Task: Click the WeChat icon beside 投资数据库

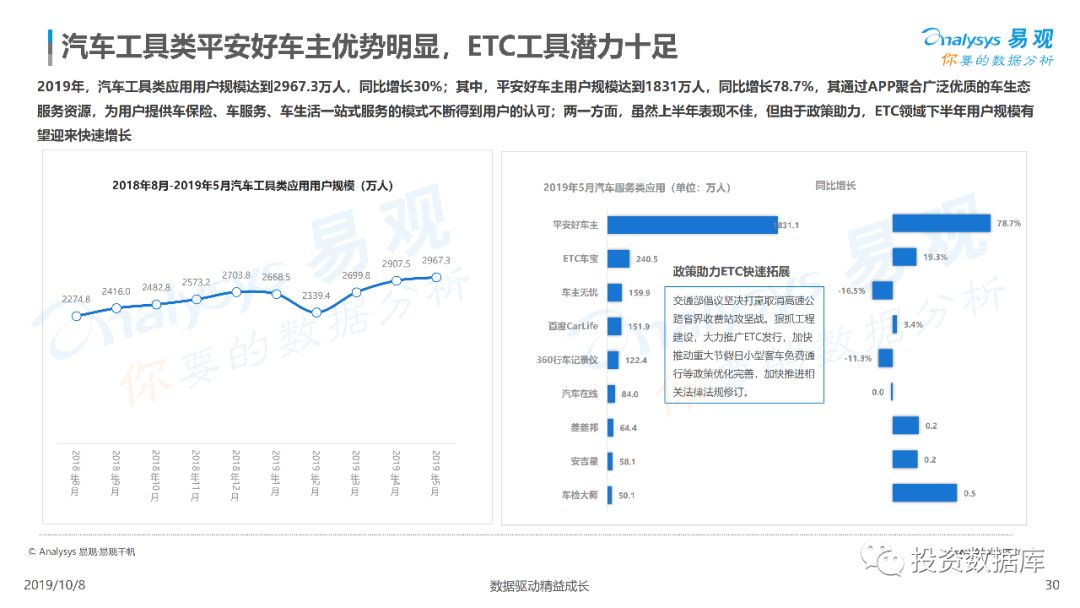Action: (883, 559)
